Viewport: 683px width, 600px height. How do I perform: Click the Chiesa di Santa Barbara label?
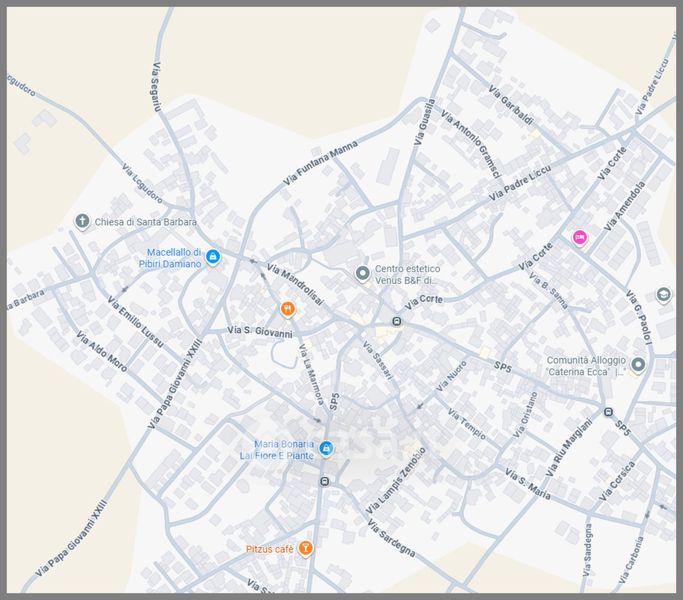point(146,222)
